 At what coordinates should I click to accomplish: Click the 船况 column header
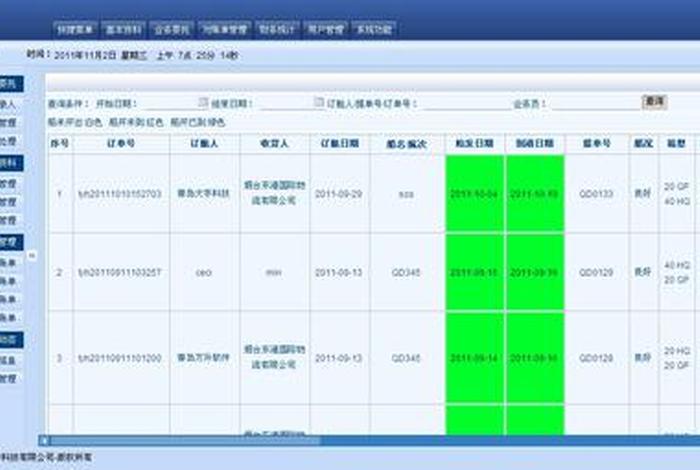point(643,143)
